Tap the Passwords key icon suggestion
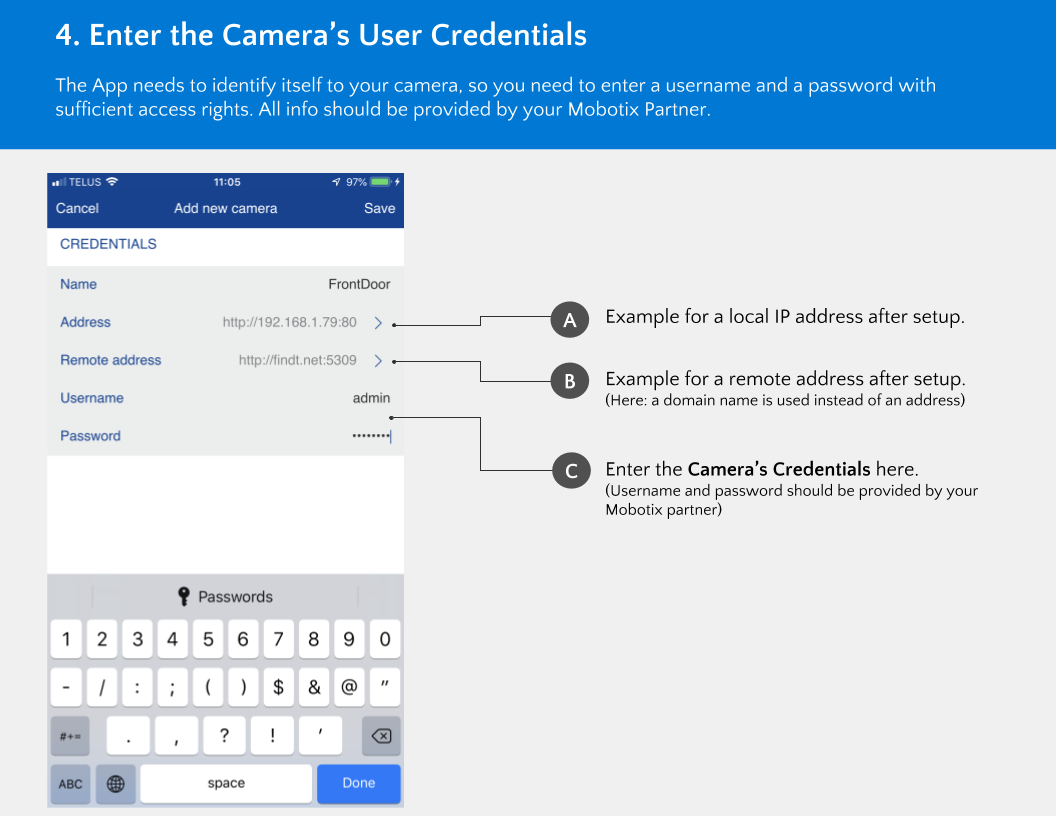This screenshot has height=816, width=1056. [183, 597]
